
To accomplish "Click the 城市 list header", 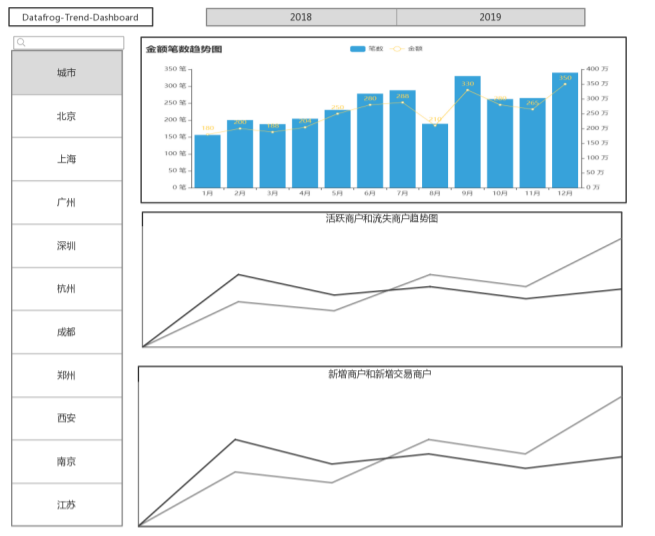I will pos(67,73).
